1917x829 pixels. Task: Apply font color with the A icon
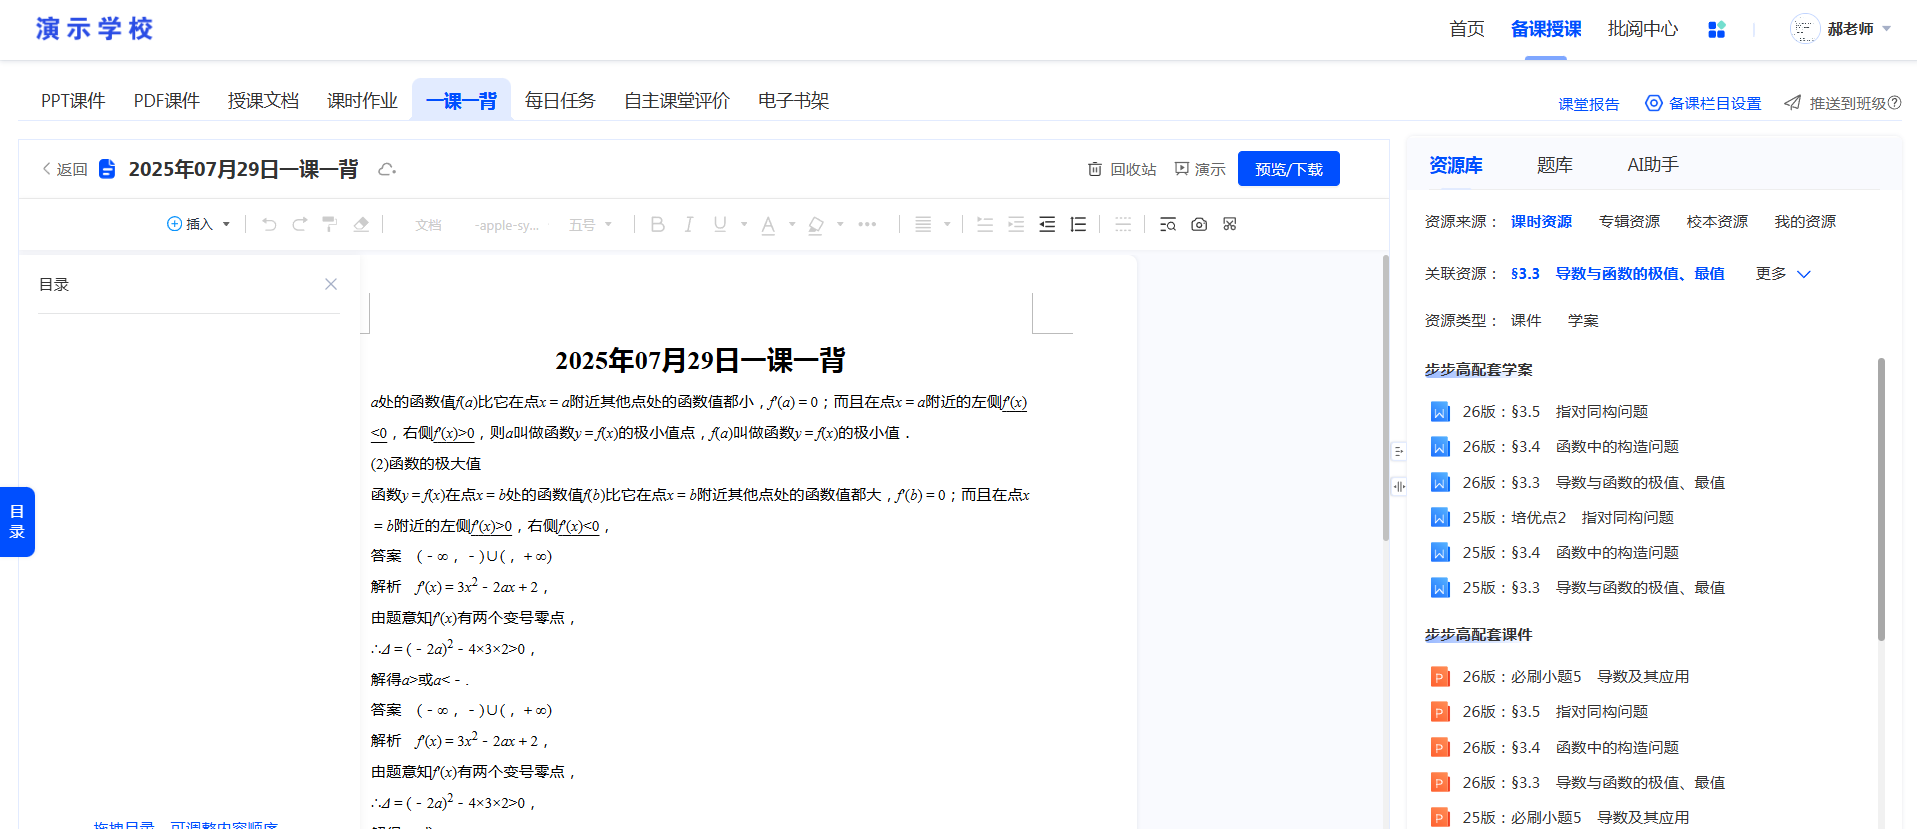(x=768, y=225)
